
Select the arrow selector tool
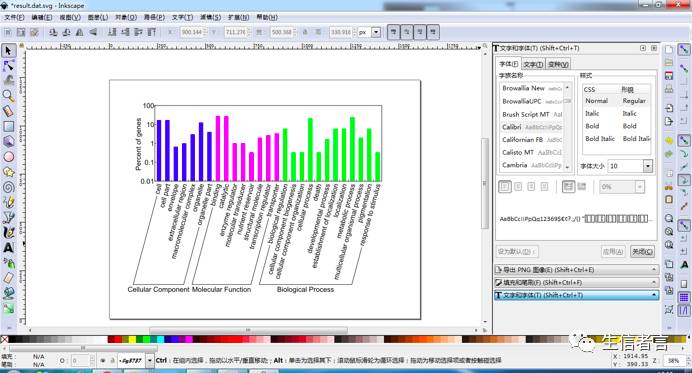tap(8, 50)
